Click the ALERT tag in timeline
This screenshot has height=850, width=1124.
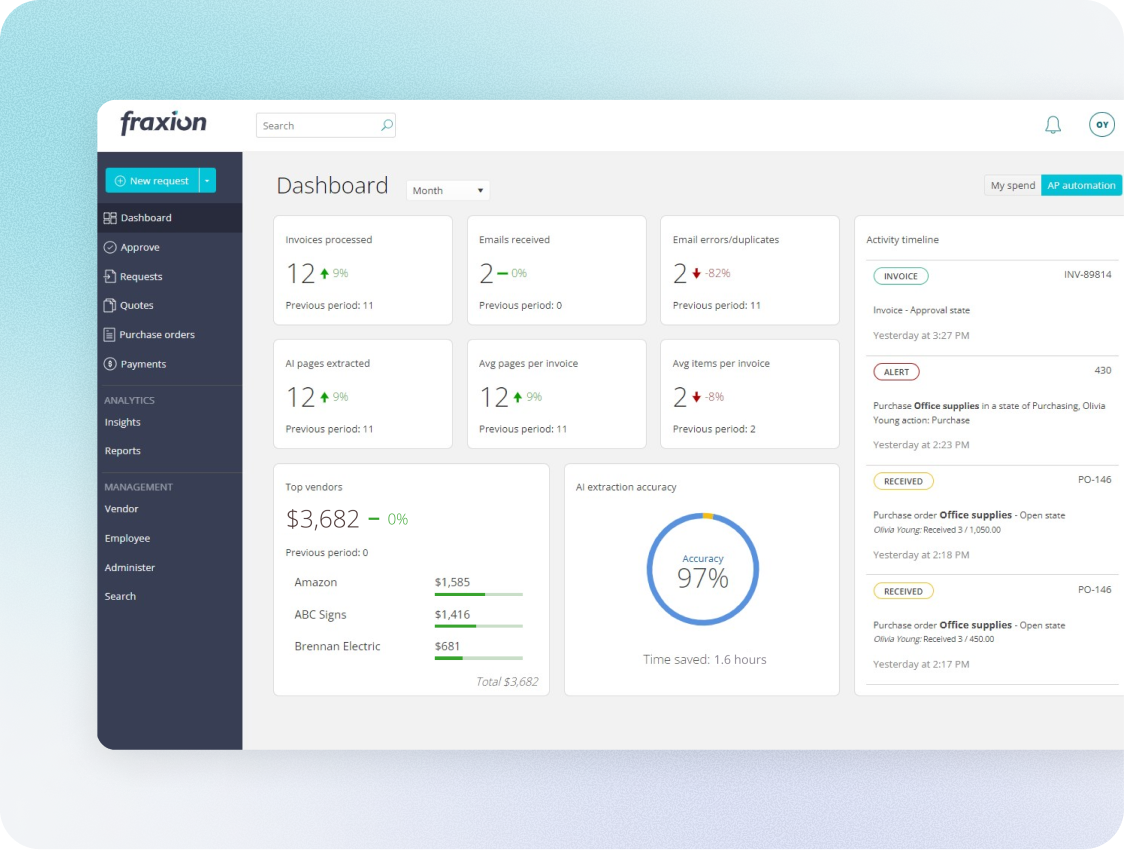896,372
